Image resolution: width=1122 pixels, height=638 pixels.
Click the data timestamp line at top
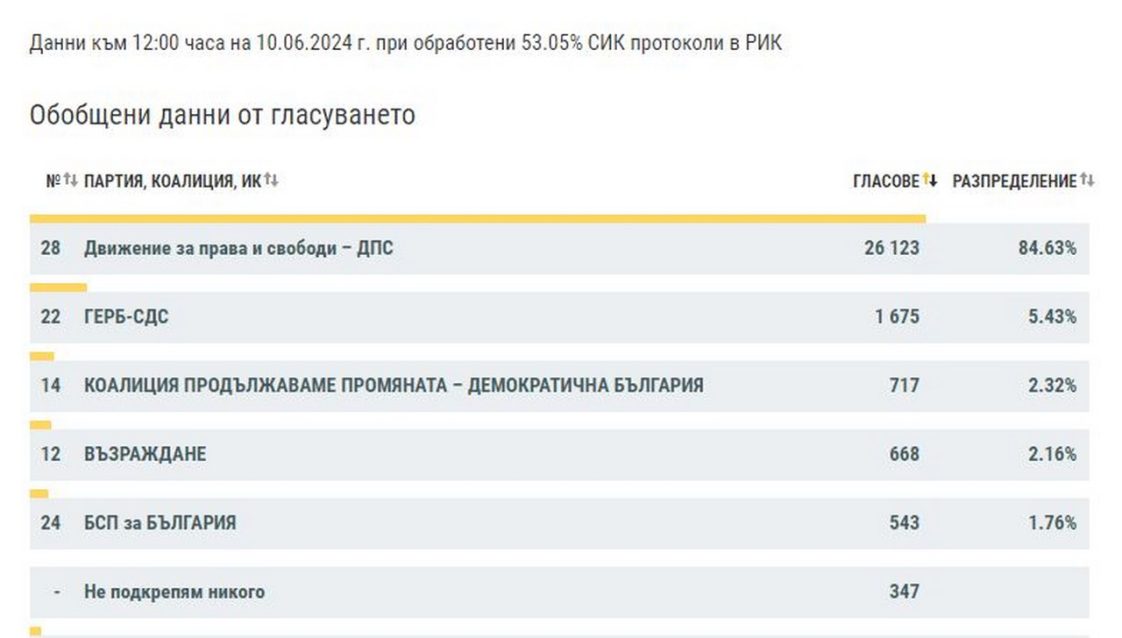click(x=405, y=44)
